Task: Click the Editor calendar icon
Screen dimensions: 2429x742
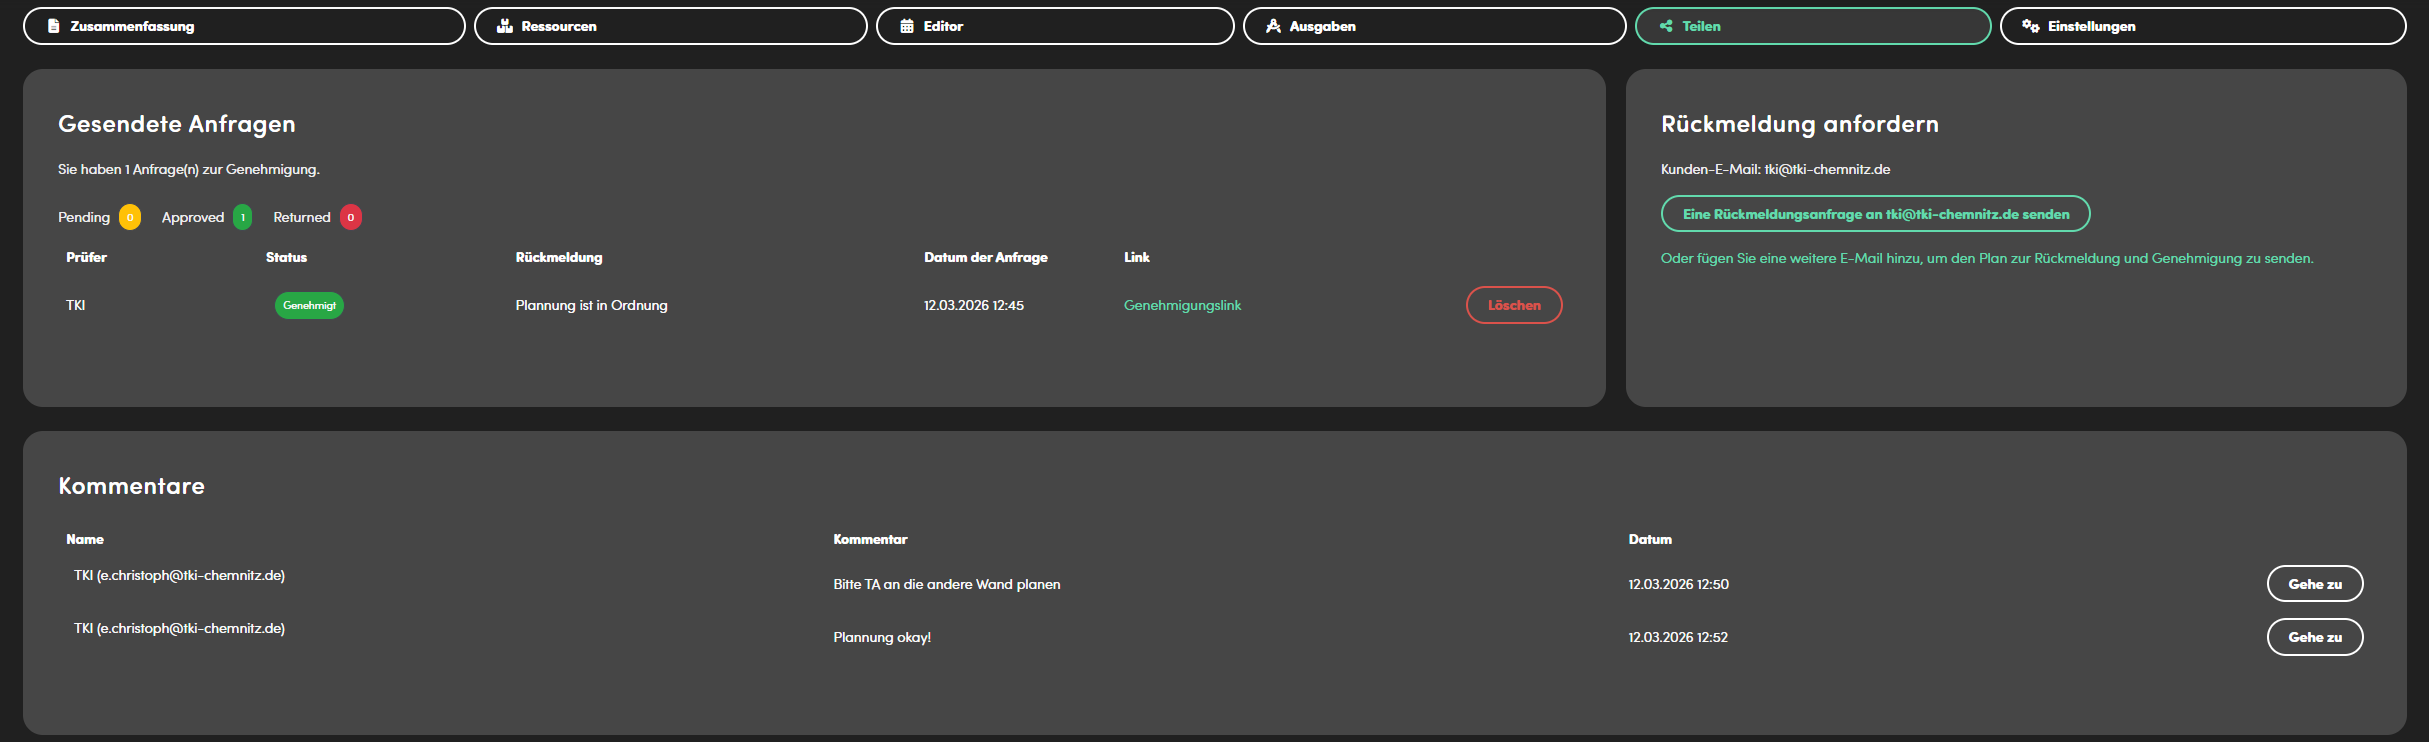Action: [907, 26]
